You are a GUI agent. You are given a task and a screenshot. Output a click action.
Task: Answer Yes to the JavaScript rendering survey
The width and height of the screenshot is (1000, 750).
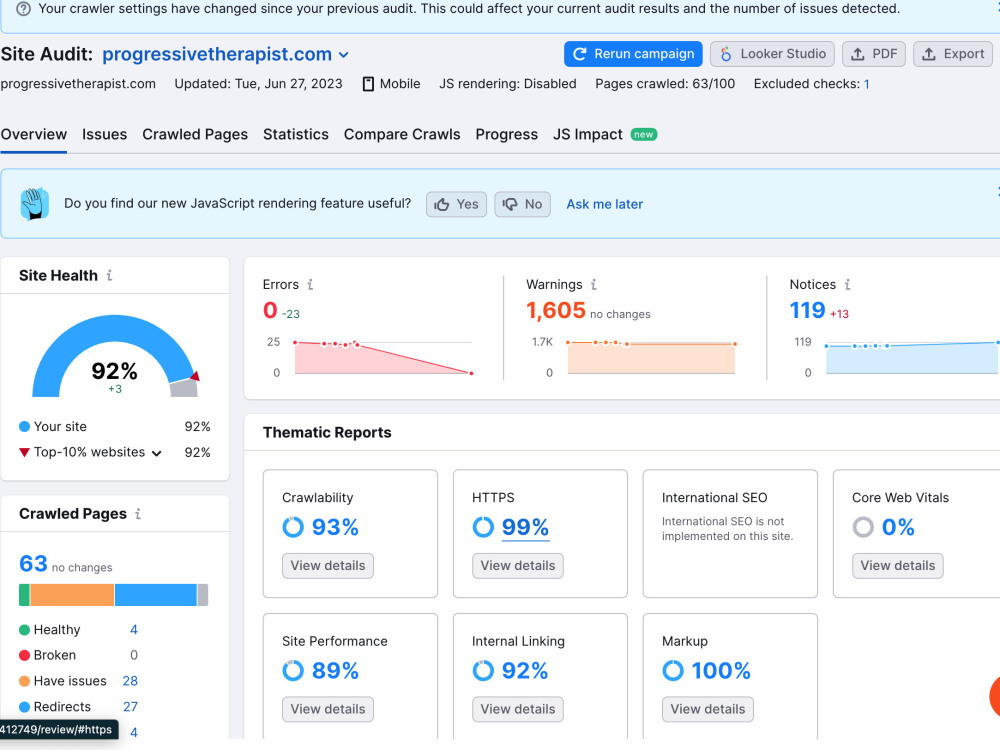point(456,204)
